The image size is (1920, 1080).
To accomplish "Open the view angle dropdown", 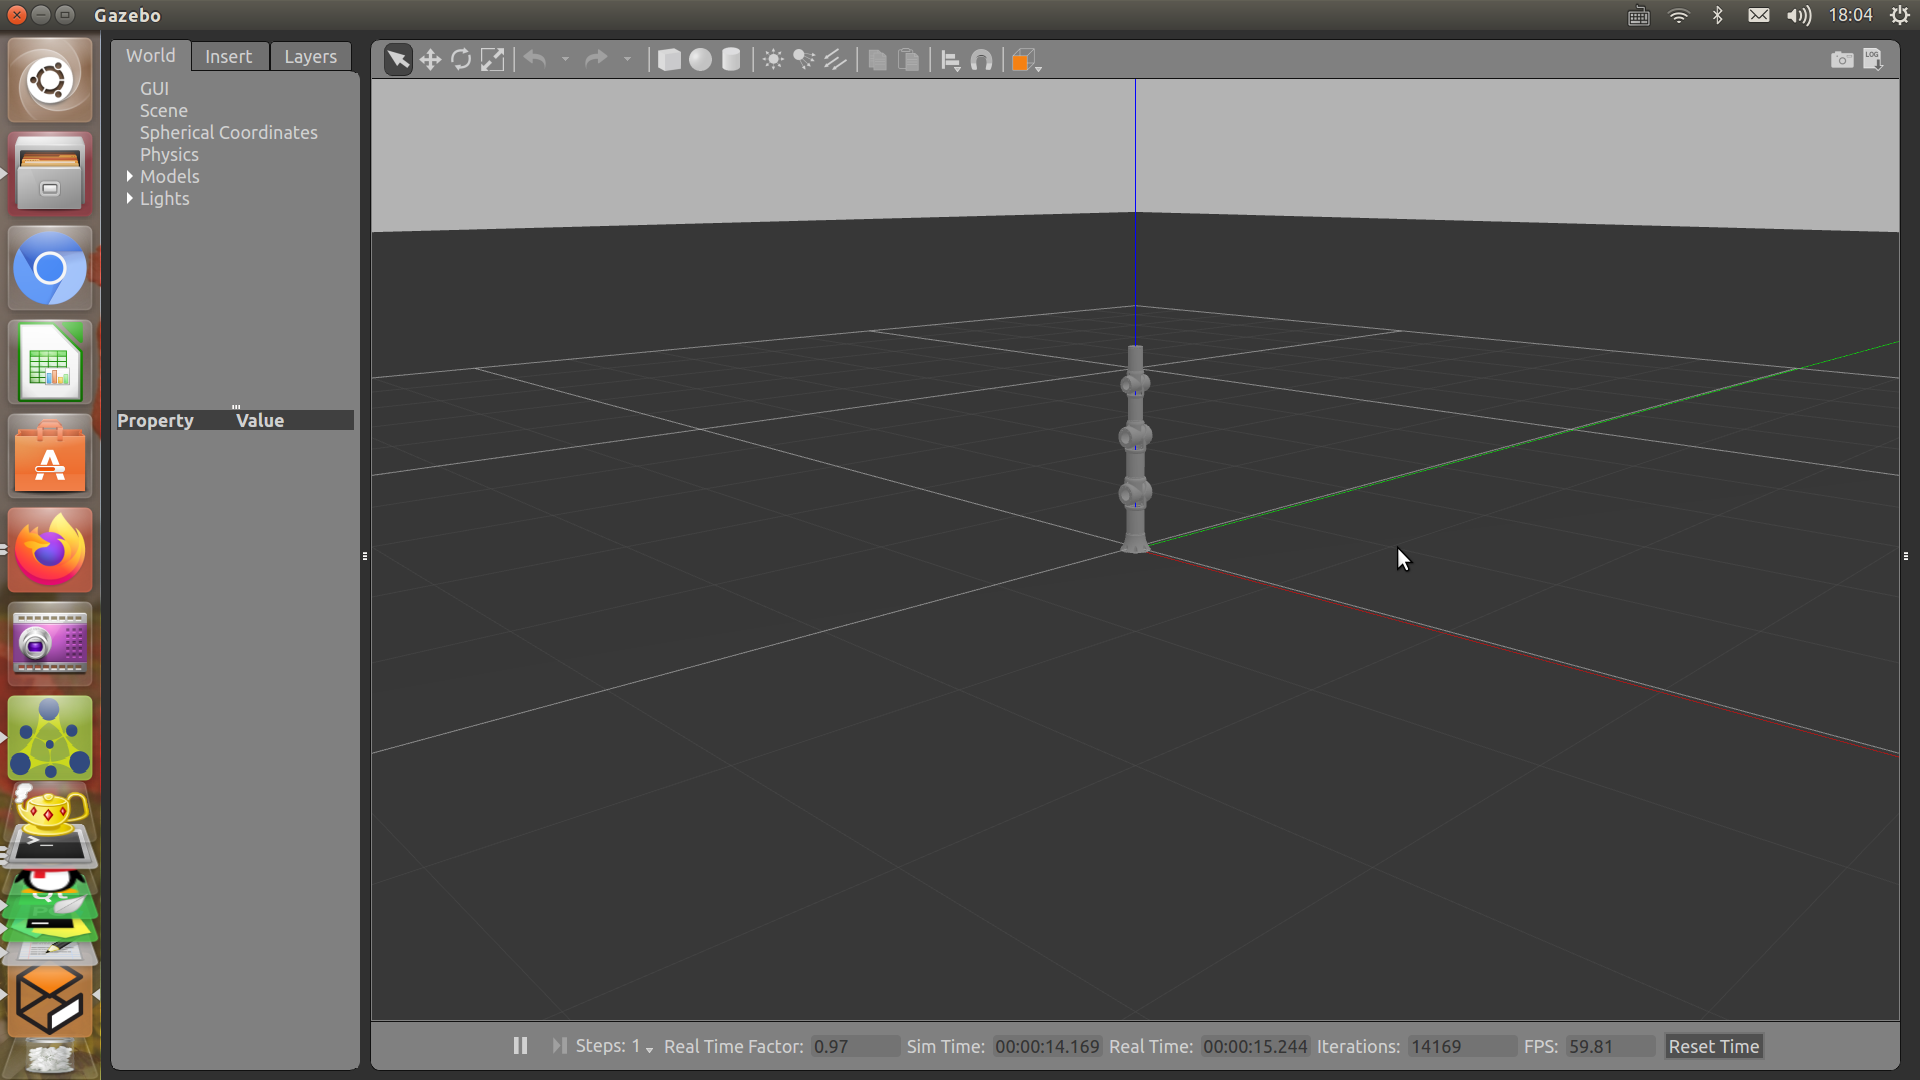I will [x=1025, y=61].
